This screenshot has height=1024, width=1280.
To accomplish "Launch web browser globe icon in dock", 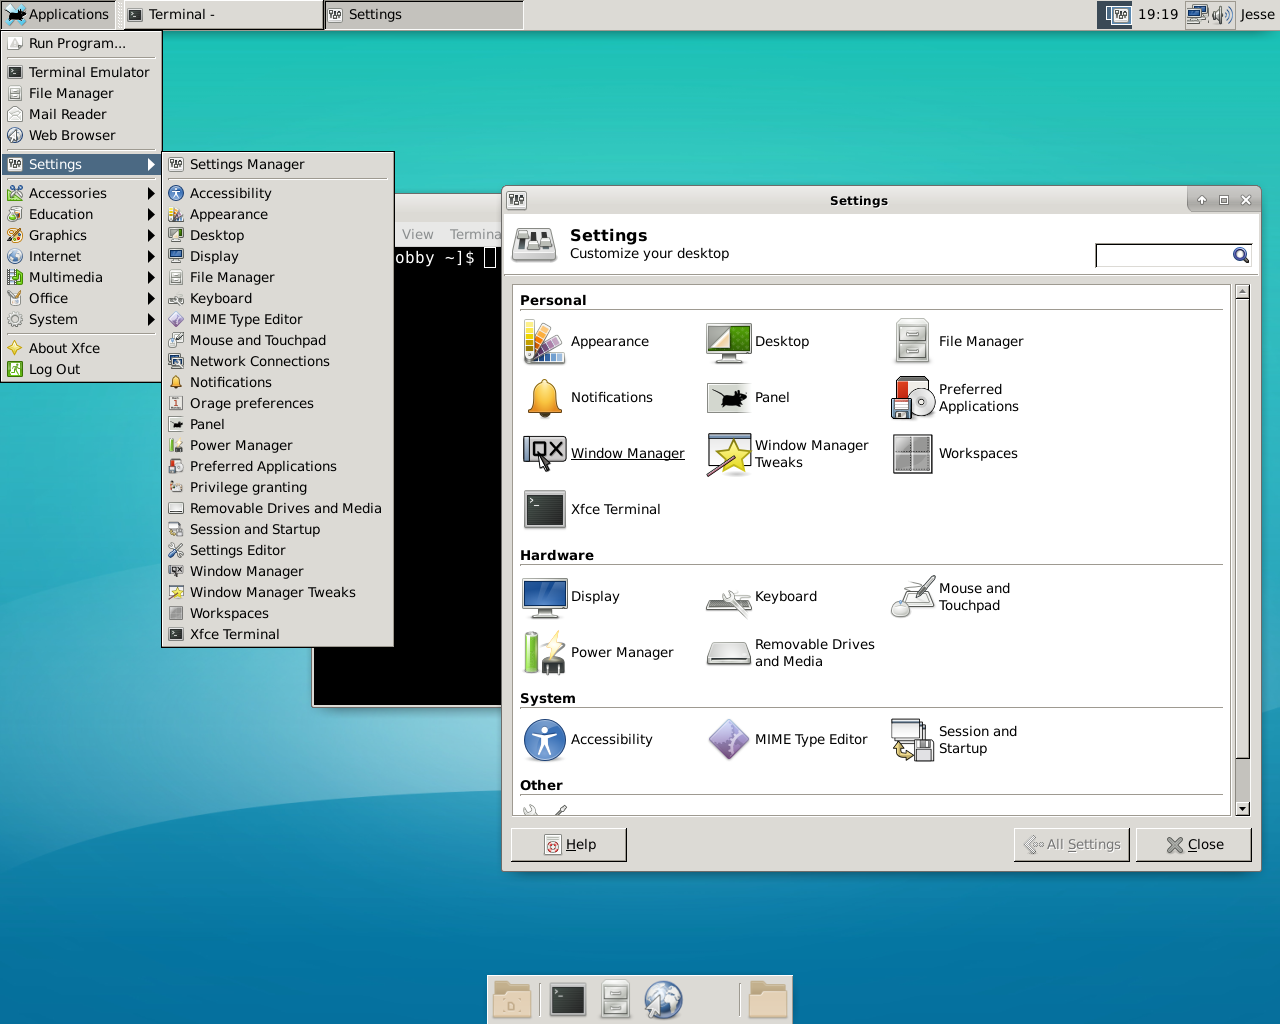I will (x=663, y=1000).
